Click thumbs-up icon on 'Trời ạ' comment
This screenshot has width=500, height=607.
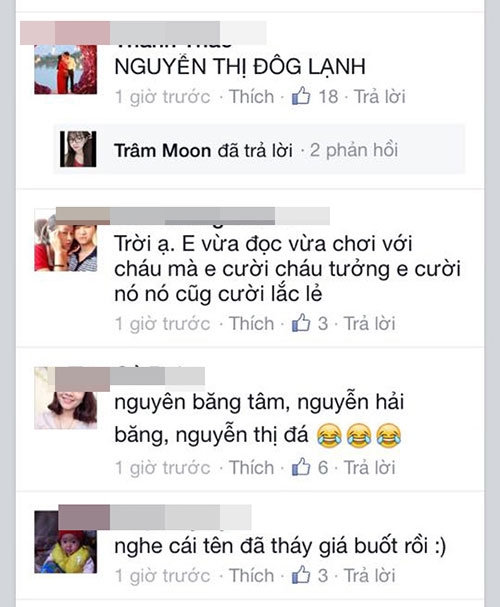point(301,323)
